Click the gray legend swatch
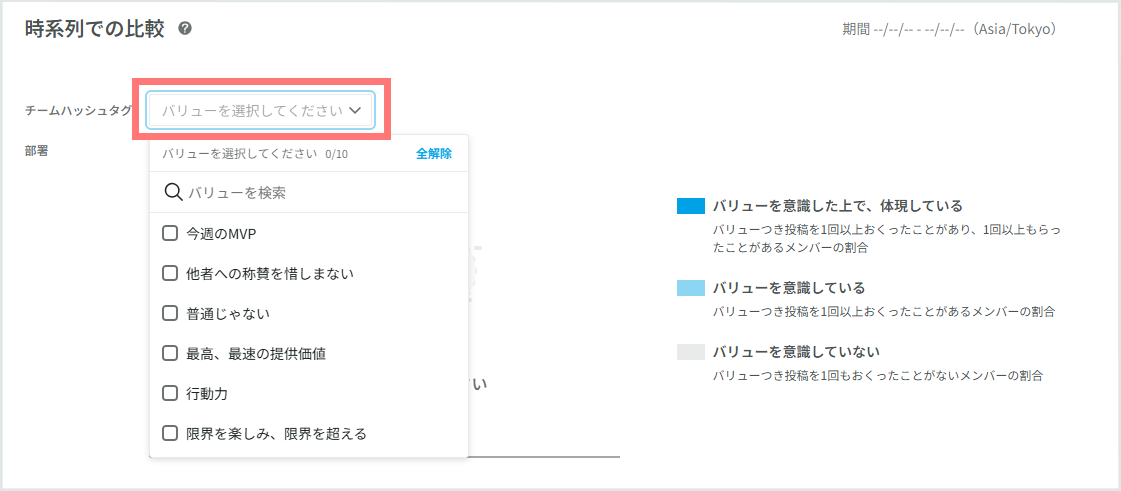The height and width of the screenshot is (491, 1121). click(691, 352)
